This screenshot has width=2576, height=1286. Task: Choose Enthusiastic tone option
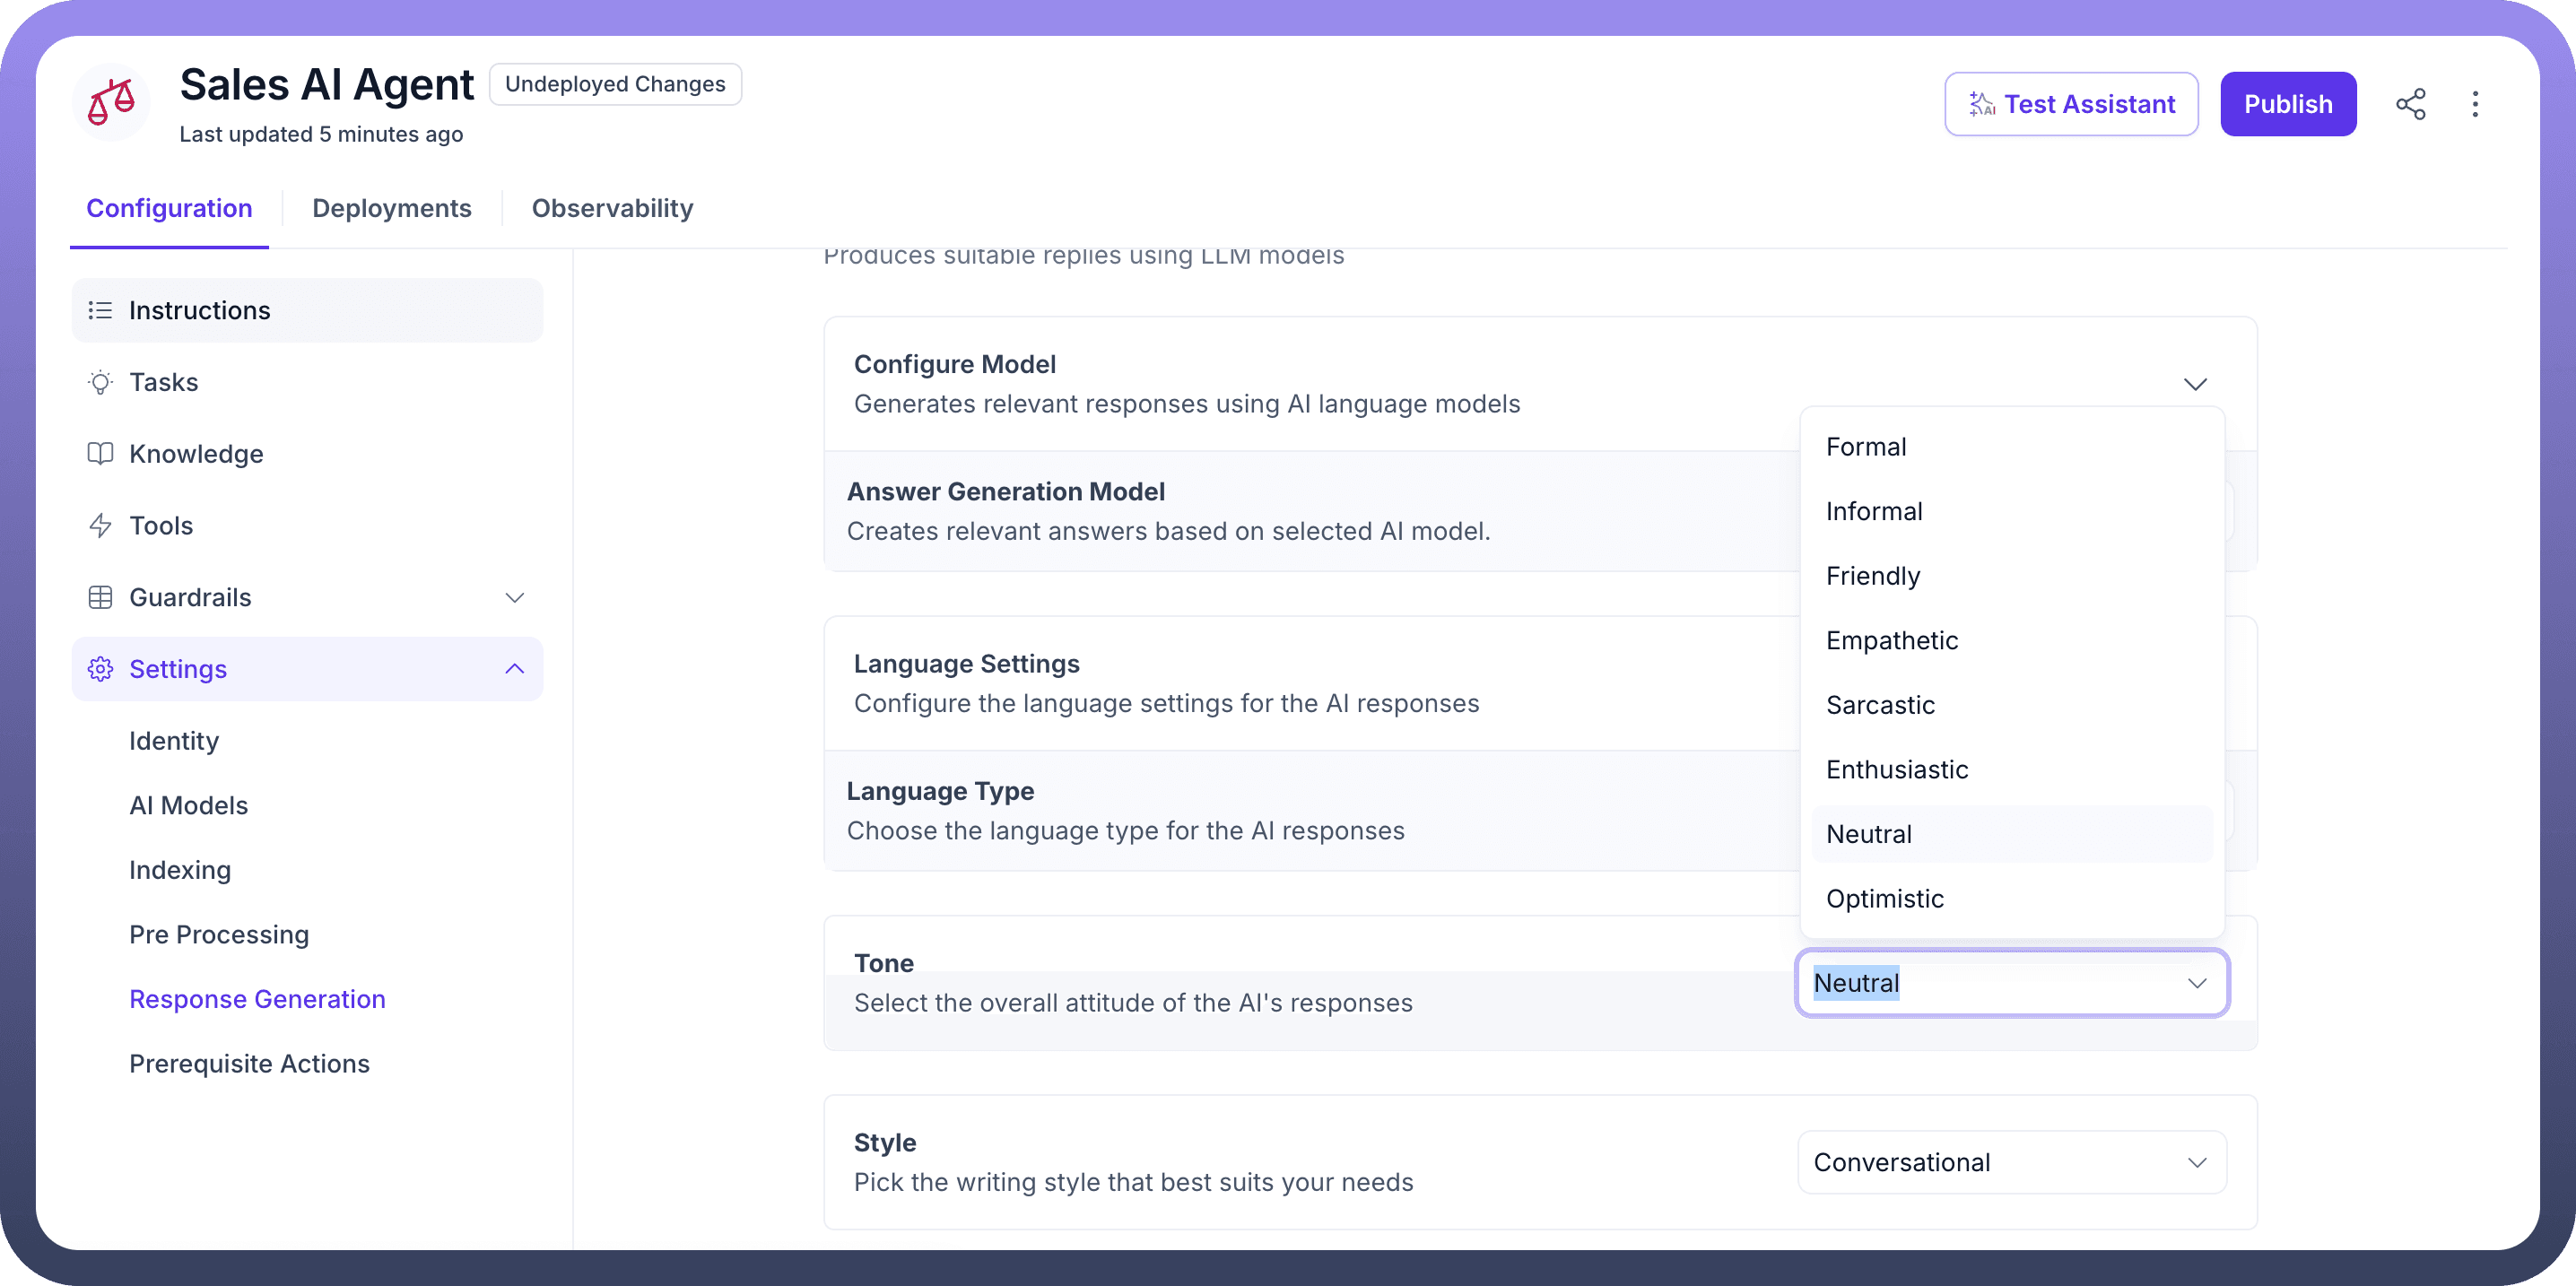pos(1896,770)
